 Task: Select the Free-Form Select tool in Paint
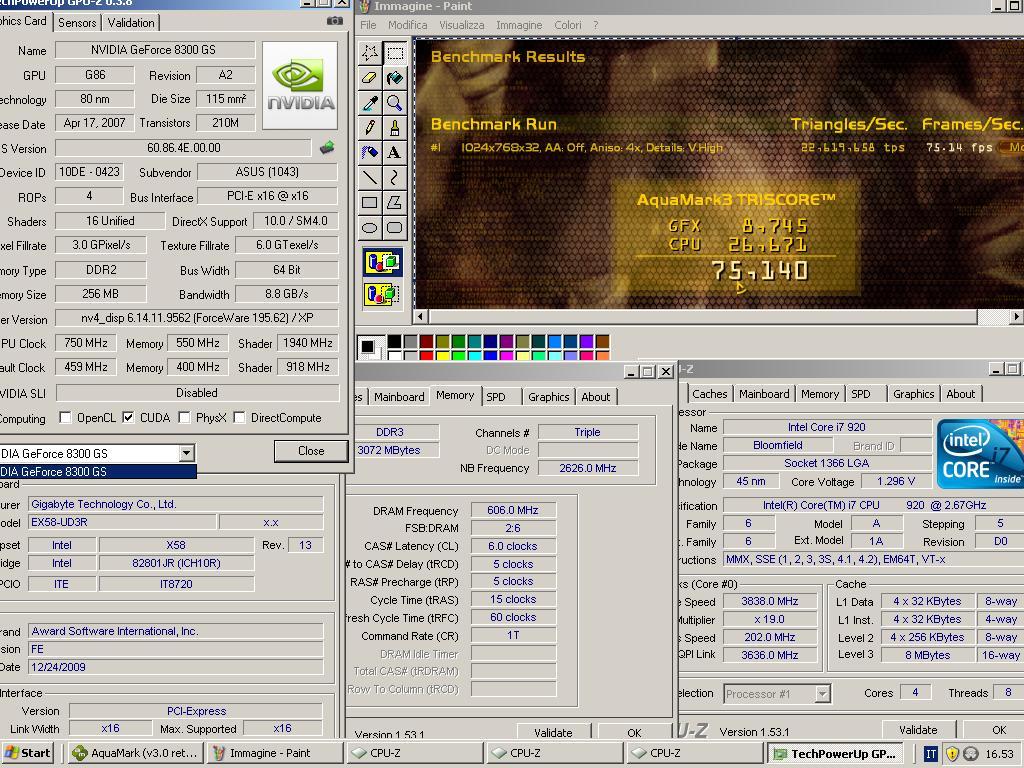click(x=370, y=53)
